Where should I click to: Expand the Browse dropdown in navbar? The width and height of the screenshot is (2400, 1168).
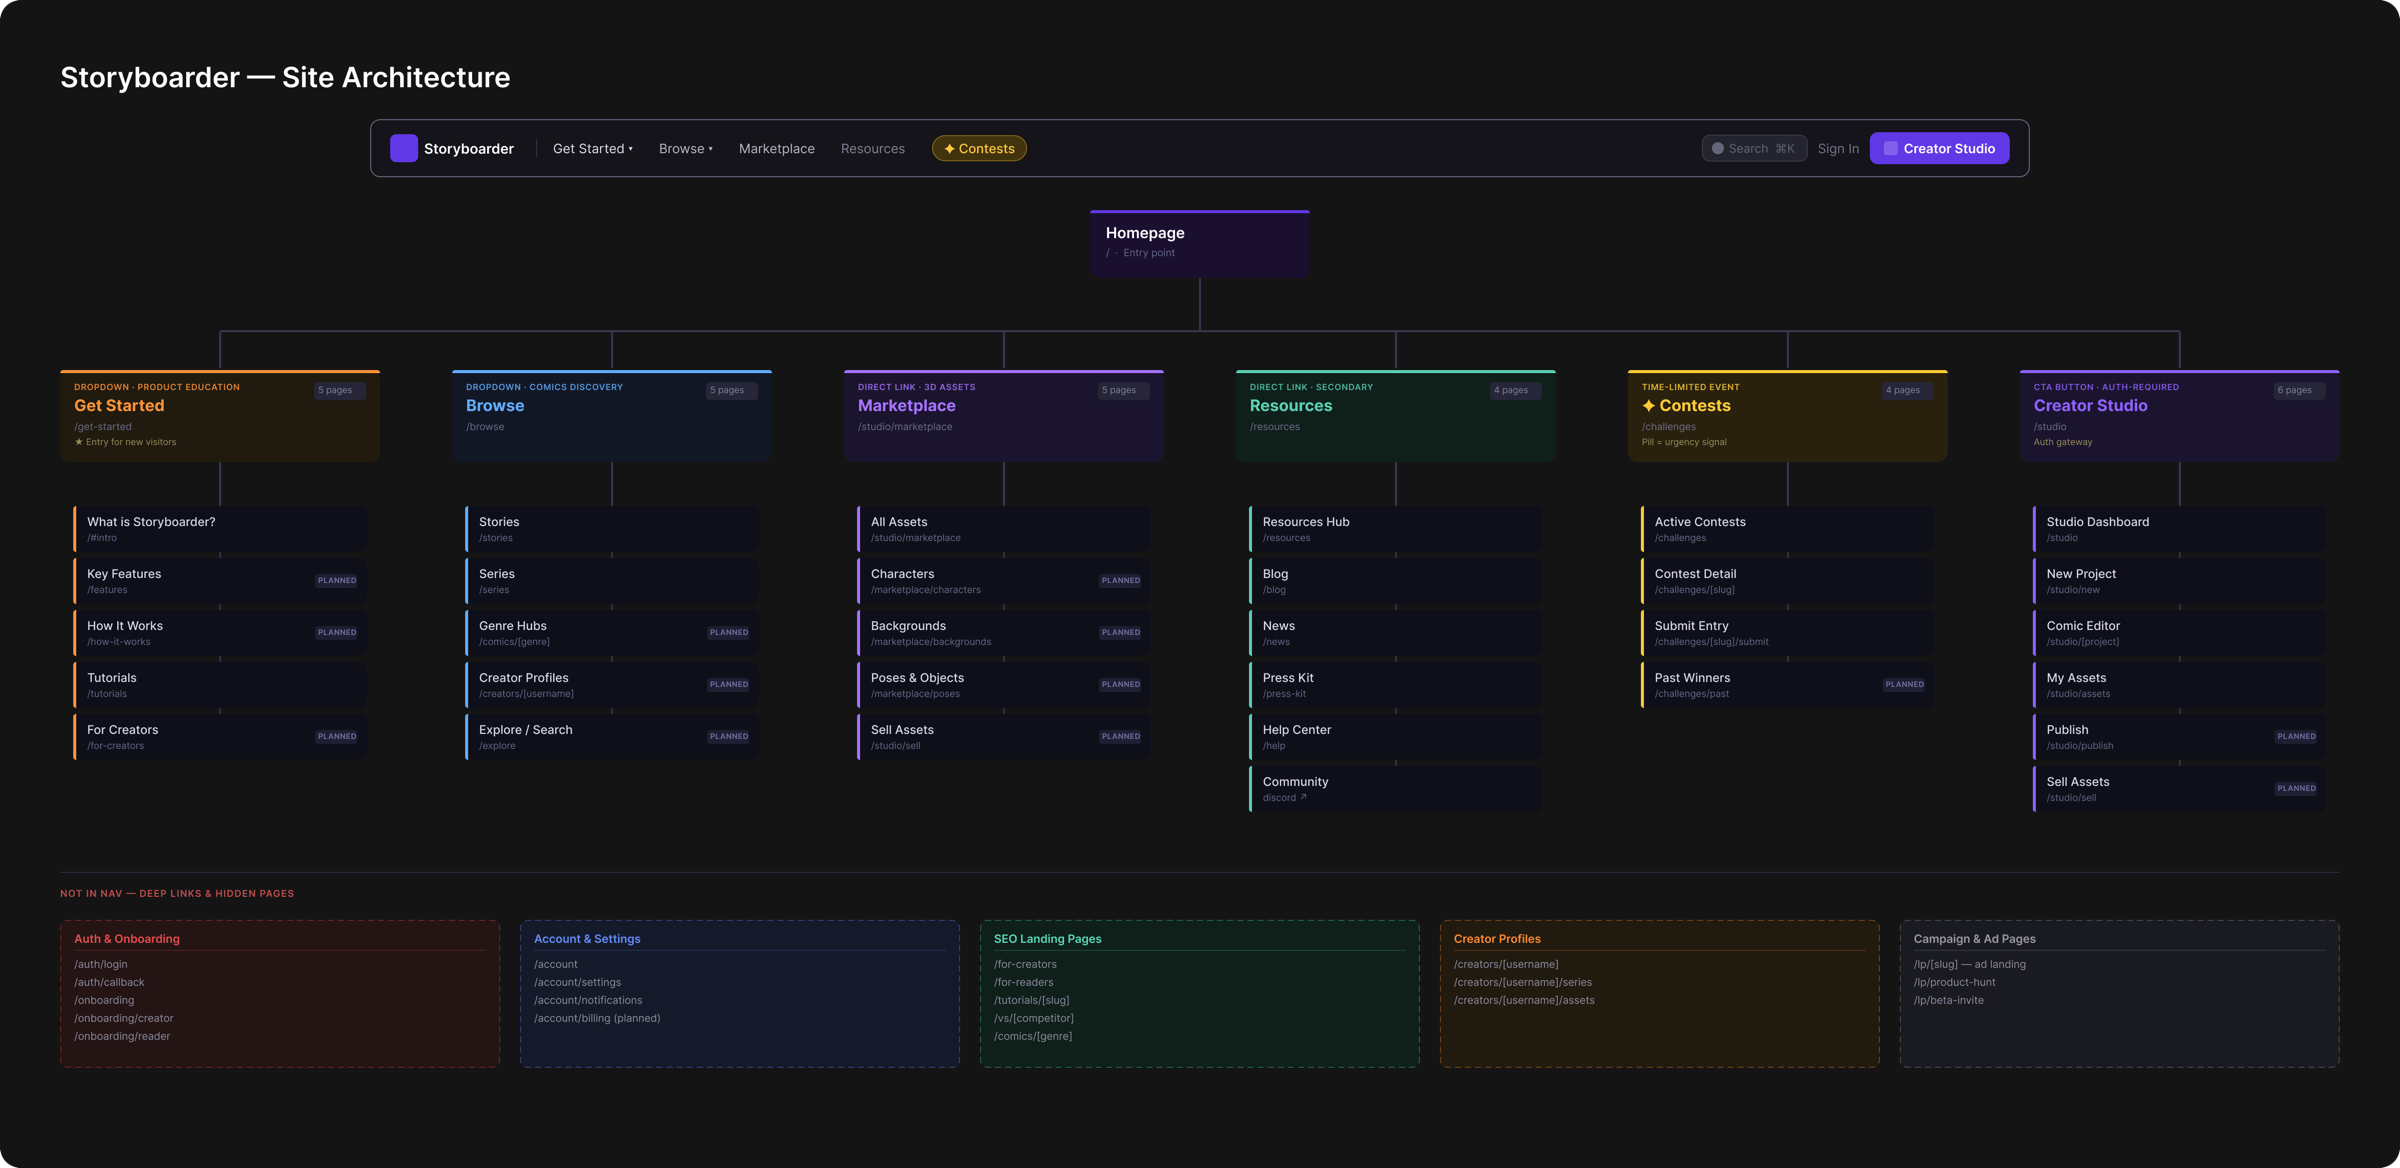(x=686, y=148)
